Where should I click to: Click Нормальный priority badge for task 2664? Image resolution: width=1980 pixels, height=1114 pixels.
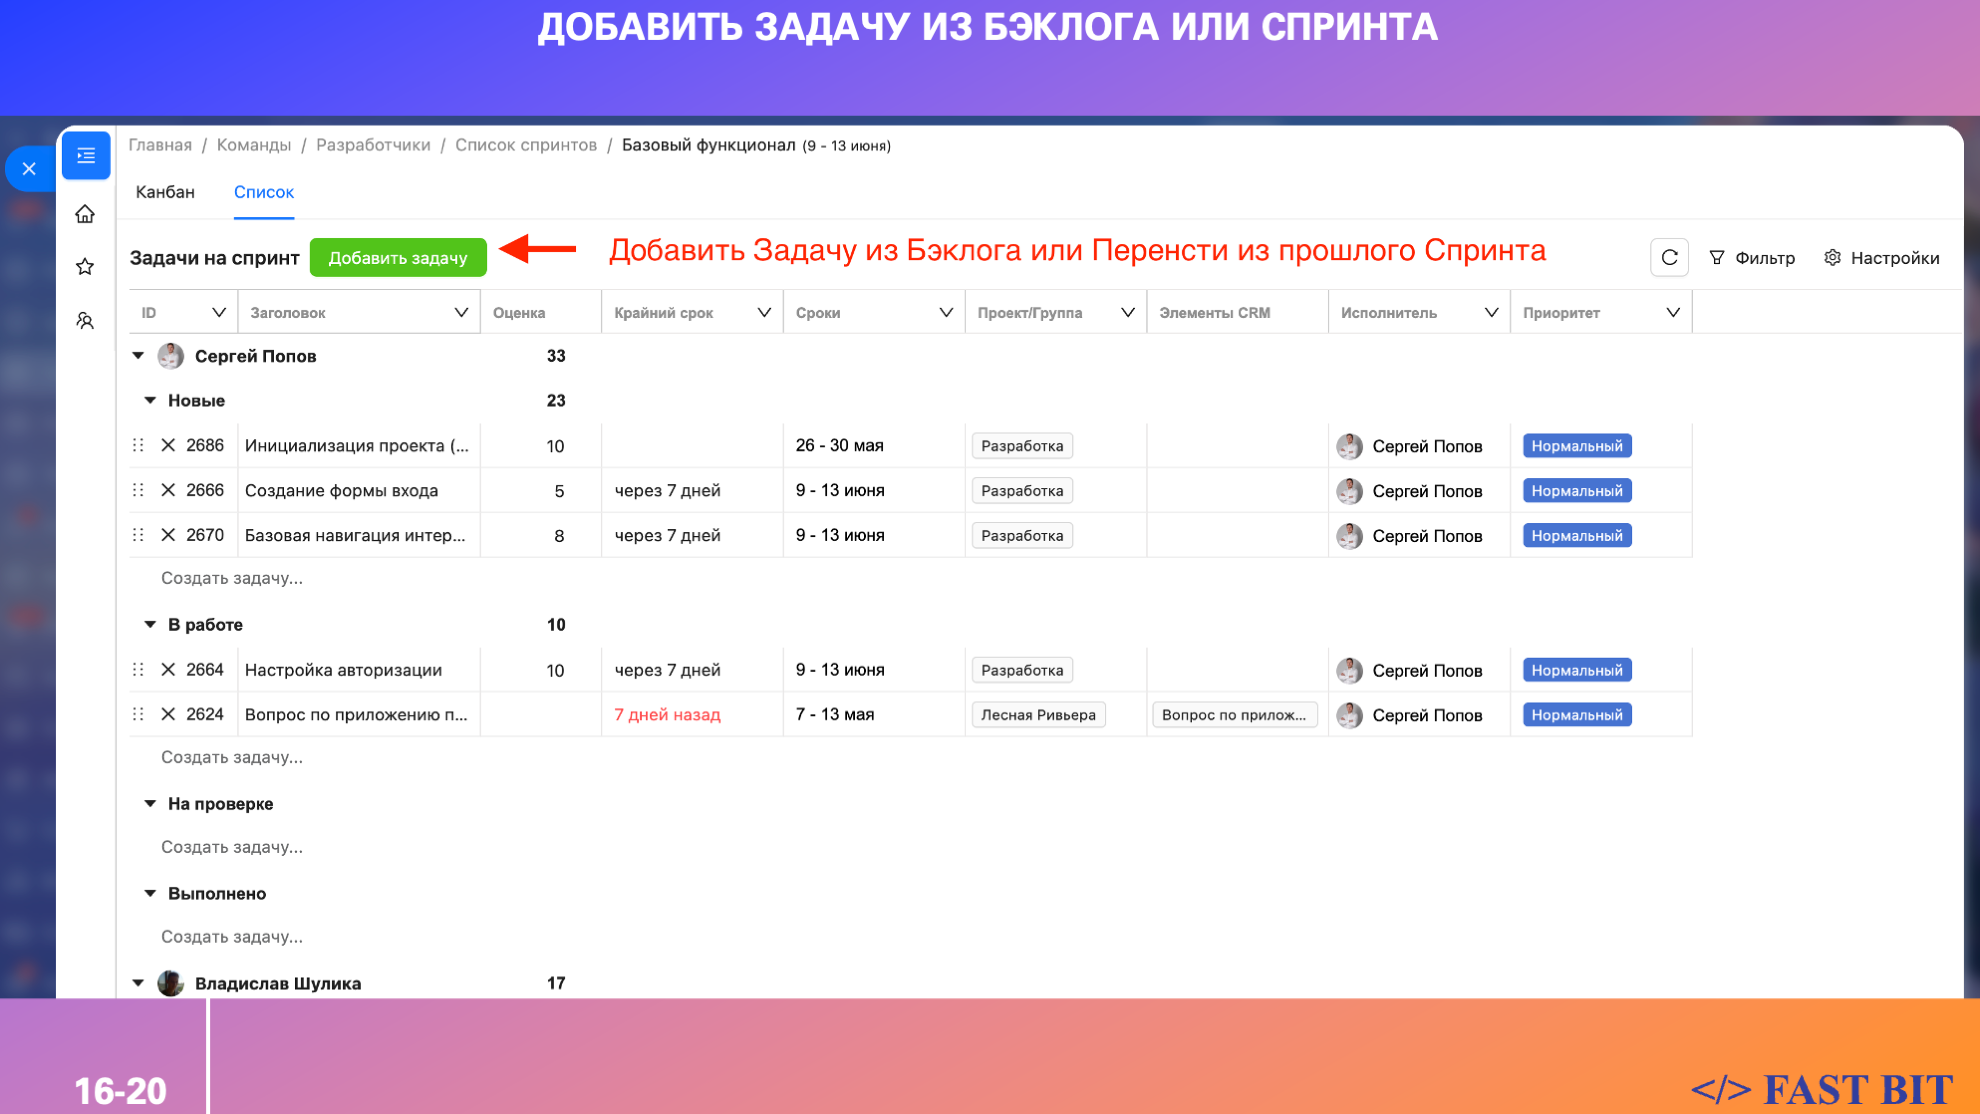point(1577,670)
